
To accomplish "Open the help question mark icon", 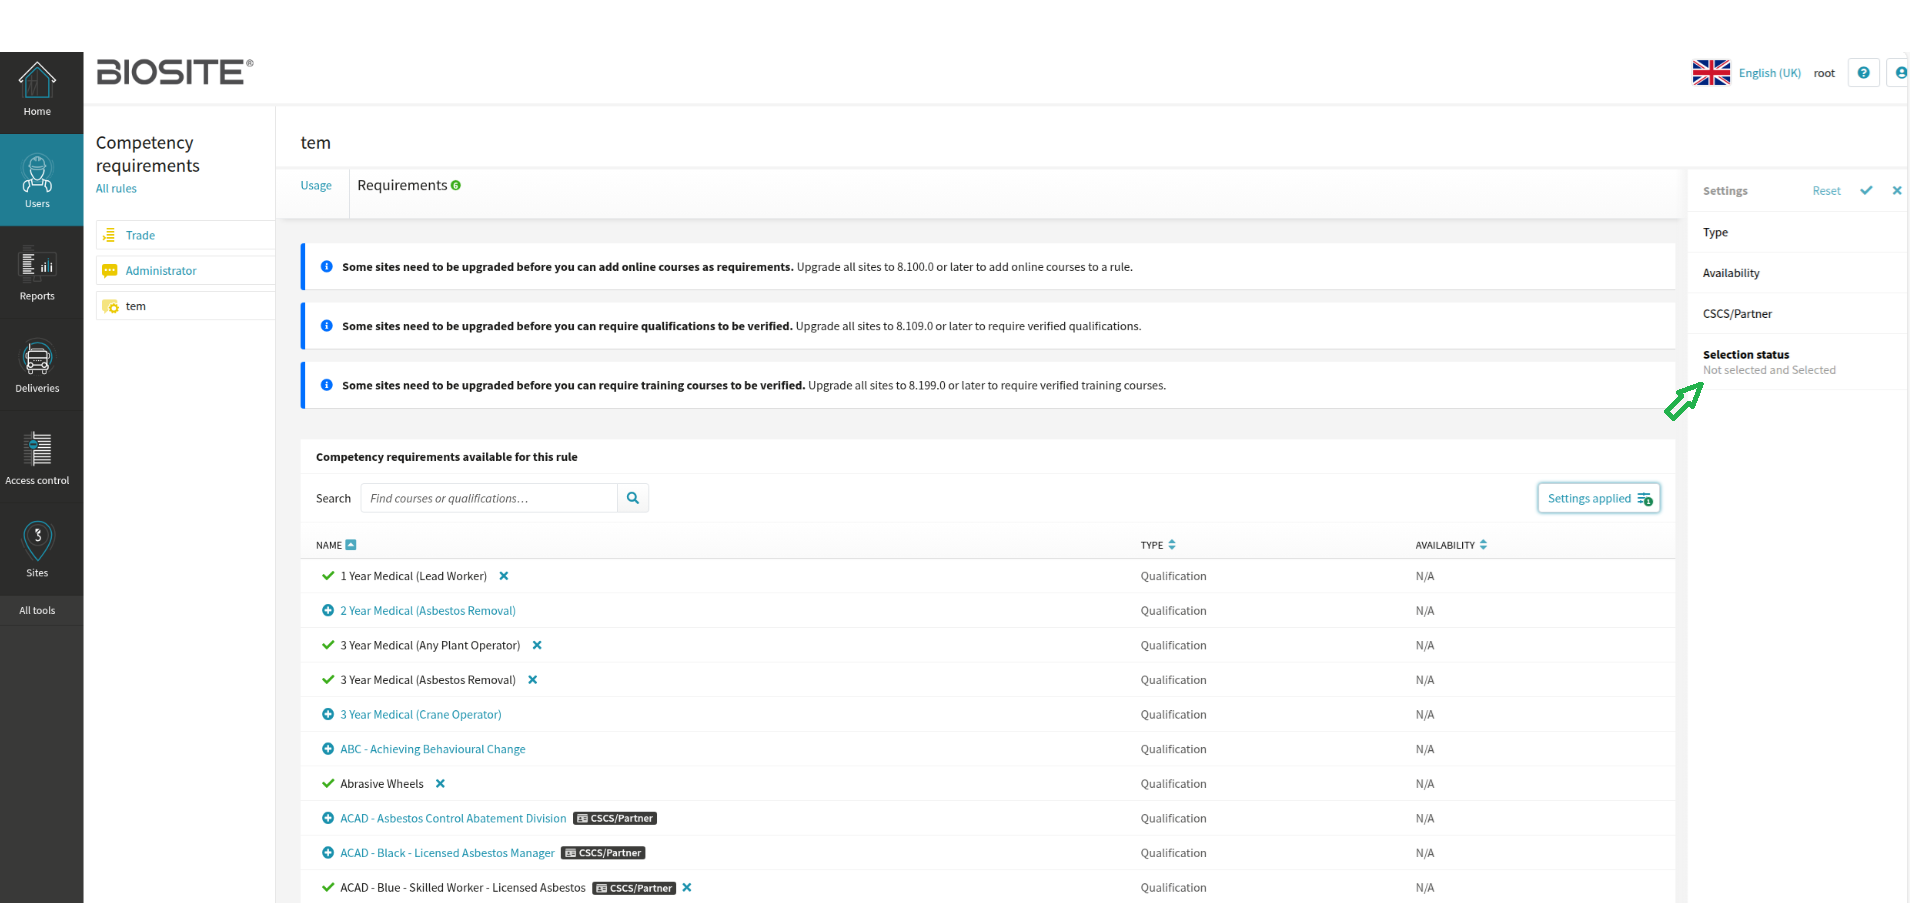I will (x=1863, y=73).
